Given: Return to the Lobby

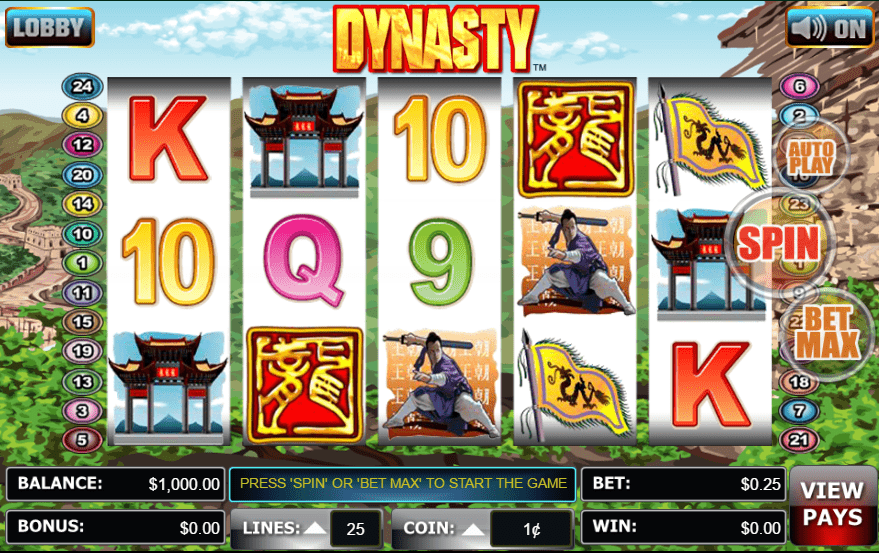Looking at the screenshot, I should pos(49,27).
